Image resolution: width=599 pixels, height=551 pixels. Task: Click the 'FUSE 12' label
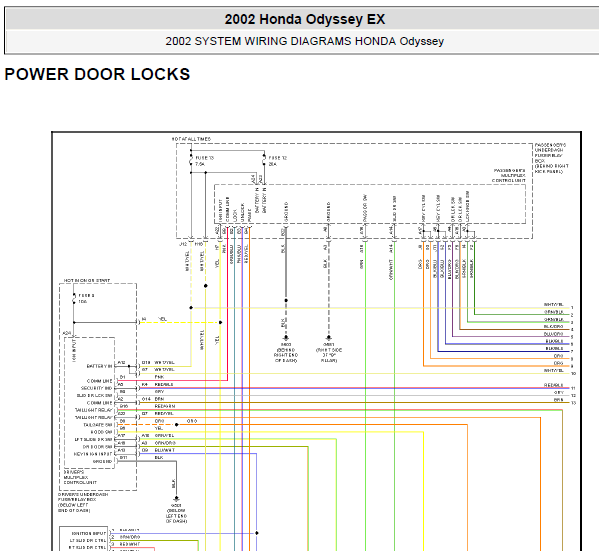(x=277, y=158)
